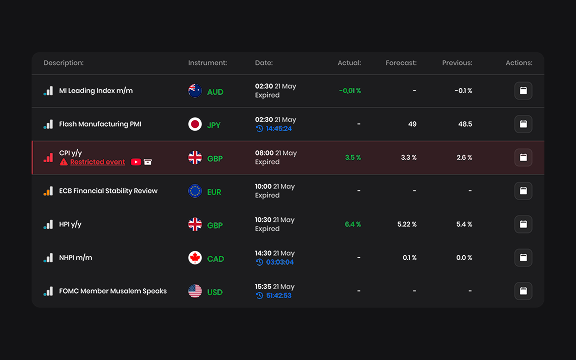Click calendar action button for FOMC Member Musalem Speaks

523,291
